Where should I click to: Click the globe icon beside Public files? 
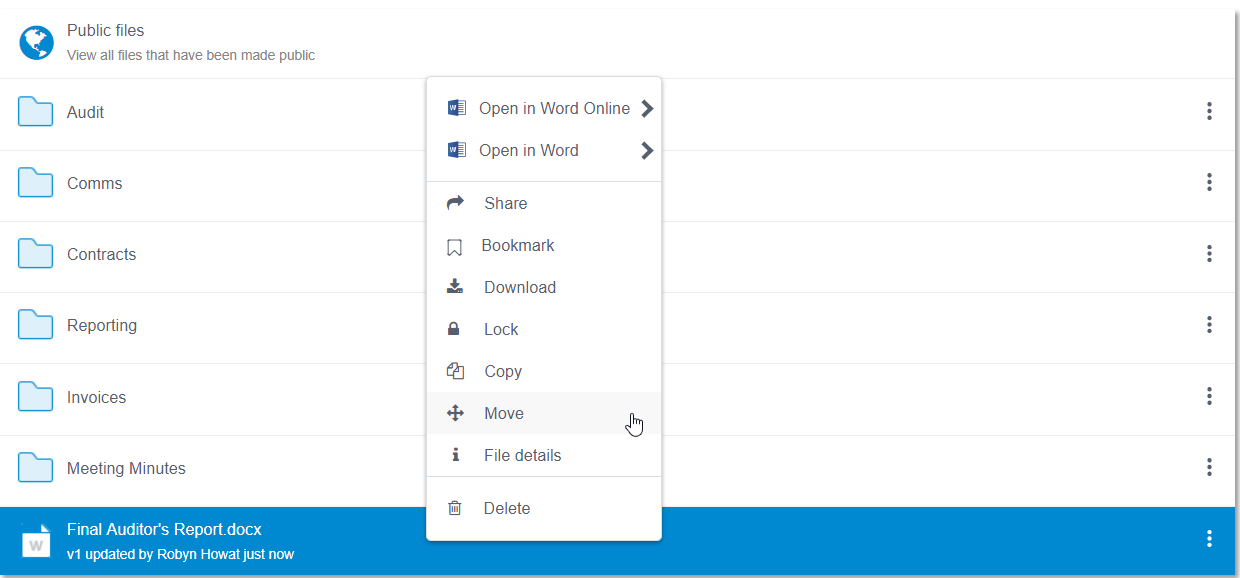[x=36, y=42]
